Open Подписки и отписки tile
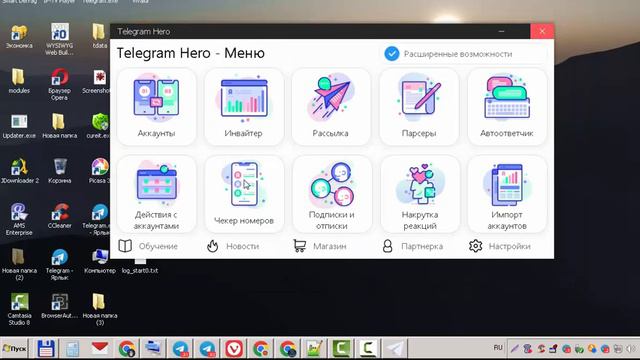 (331, 195)
